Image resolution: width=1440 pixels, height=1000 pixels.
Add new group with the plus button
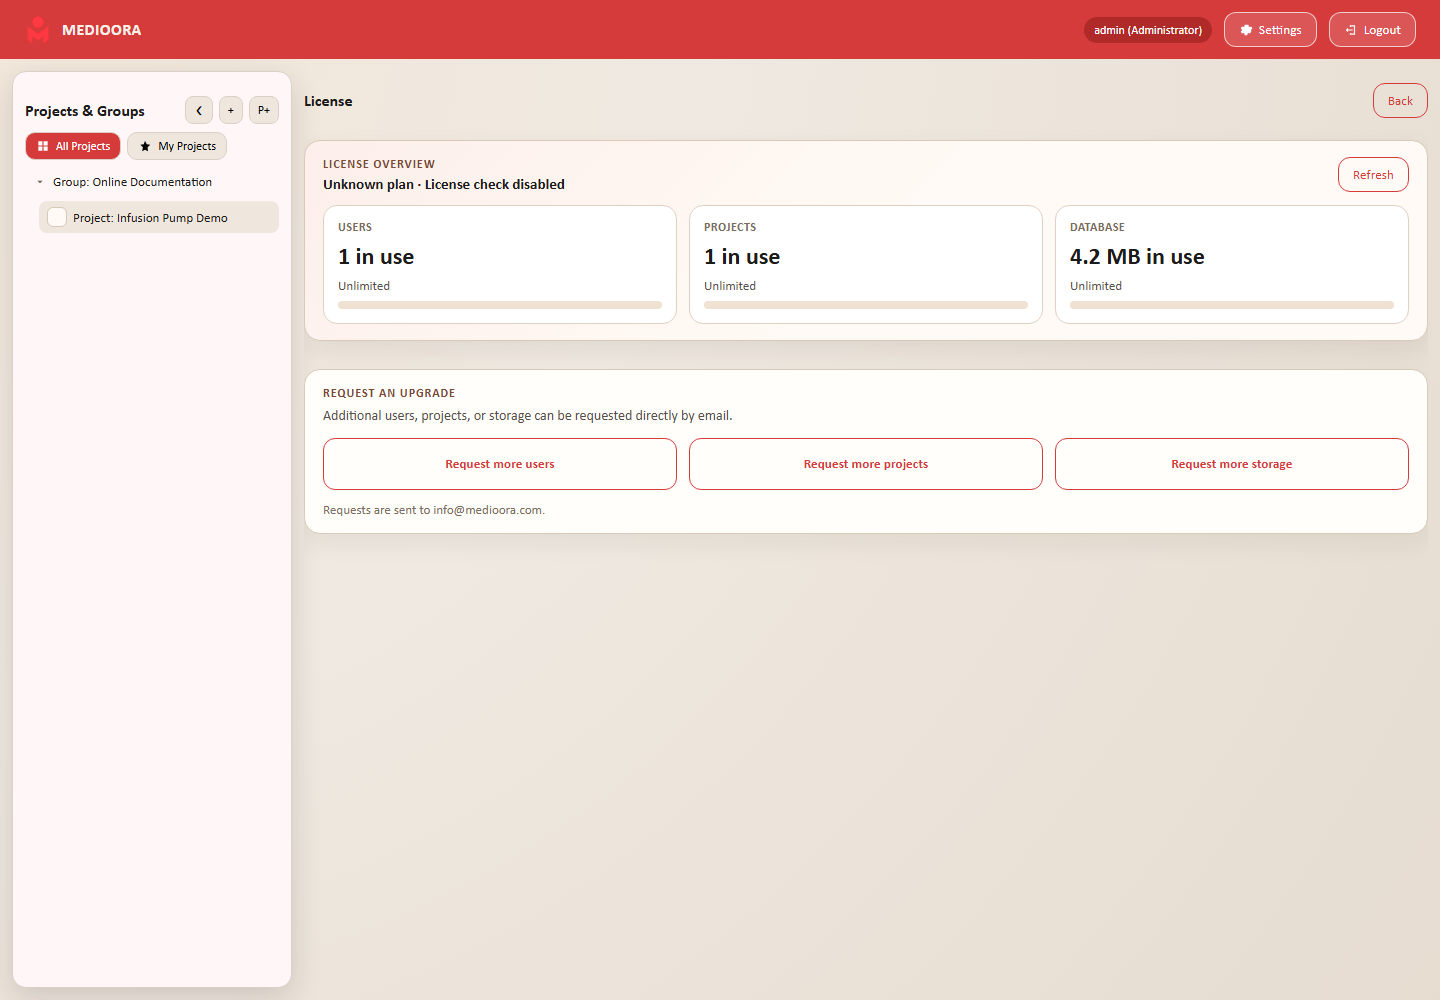231,110
